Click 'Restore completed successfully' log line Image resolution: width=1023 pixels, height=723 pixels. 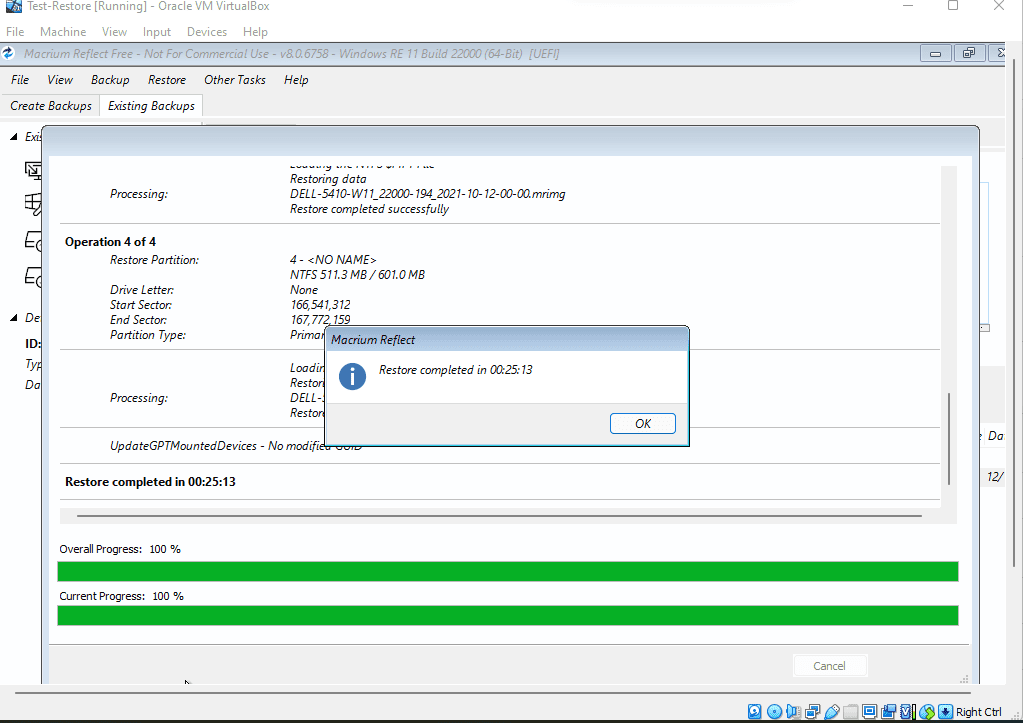[369, 209]
